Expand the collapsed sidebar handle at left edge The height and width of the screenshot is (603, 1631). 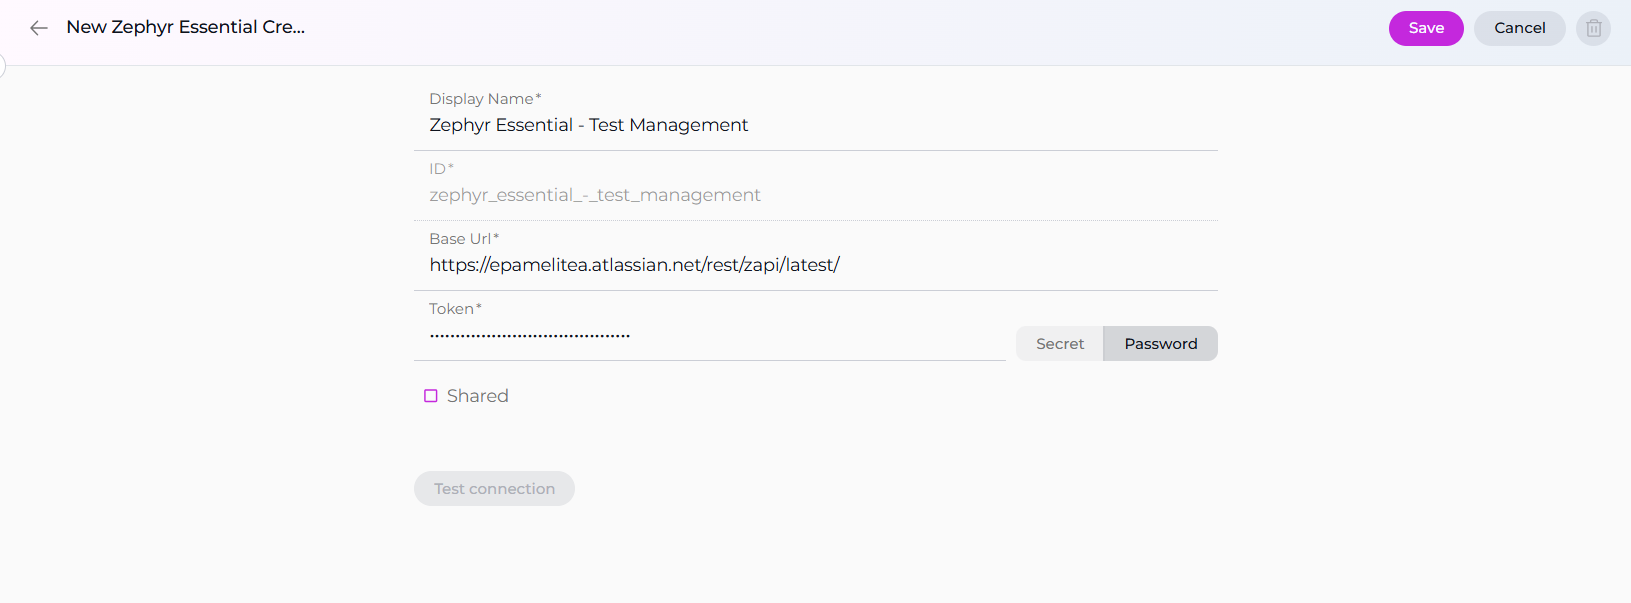[2, 67]
